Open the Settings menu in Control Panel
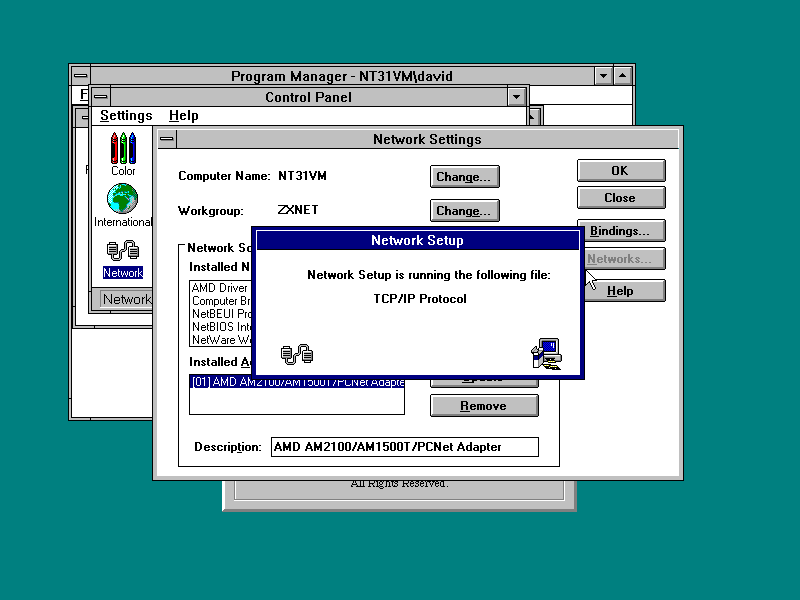Image resolution: width=800 pixels, height=600 pixels. (x=126, y=116)
